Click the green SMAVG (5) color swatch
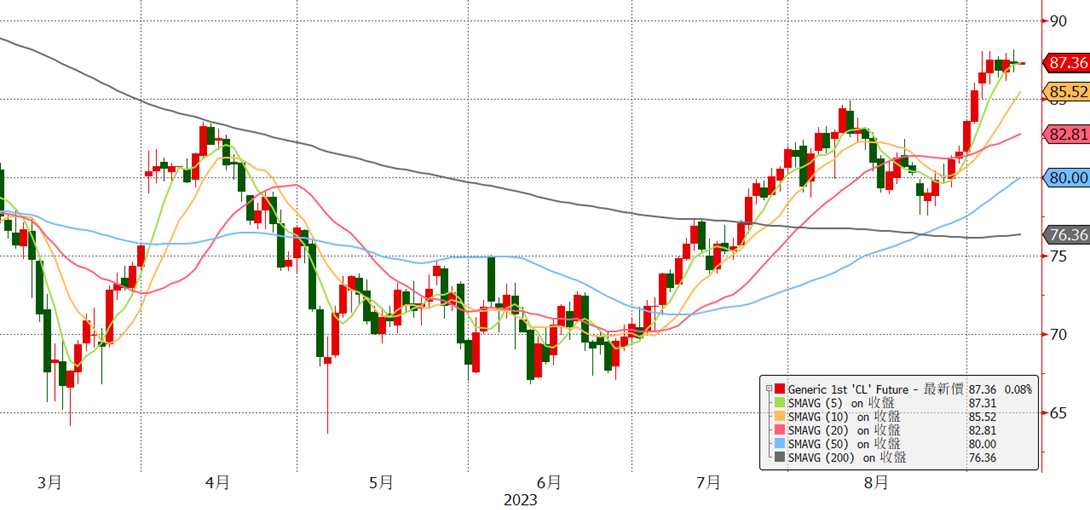This screenshot has width=1090, height=510. tap(779, 403)
